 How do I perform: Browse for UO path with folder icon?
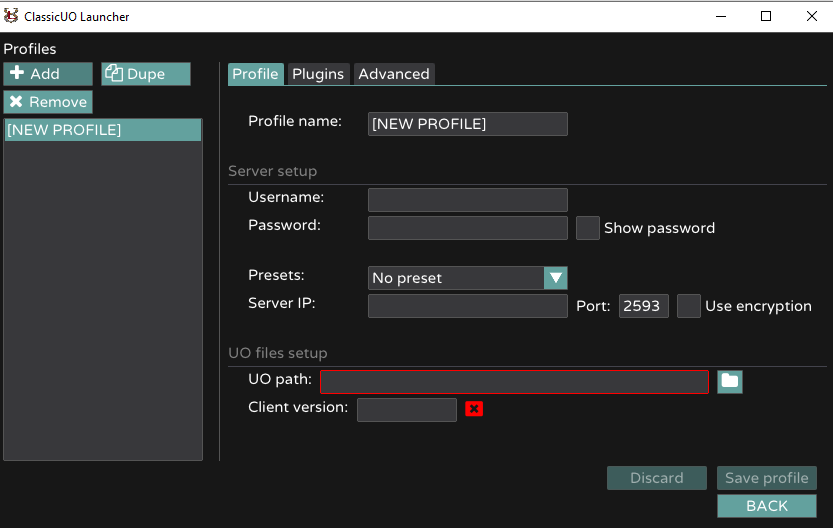coord(730,382)
